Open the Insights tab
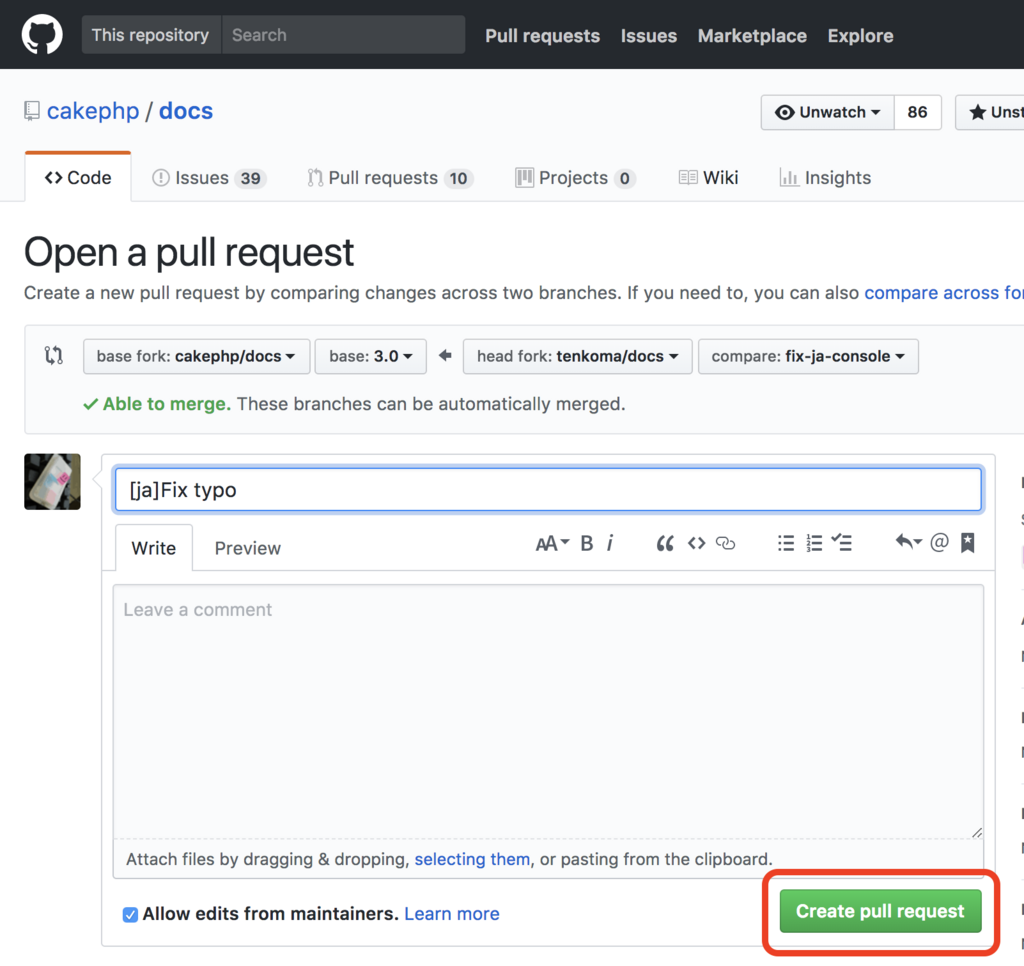The height and width of the screenshot is (966, 1024). click(x=825, y=178)
